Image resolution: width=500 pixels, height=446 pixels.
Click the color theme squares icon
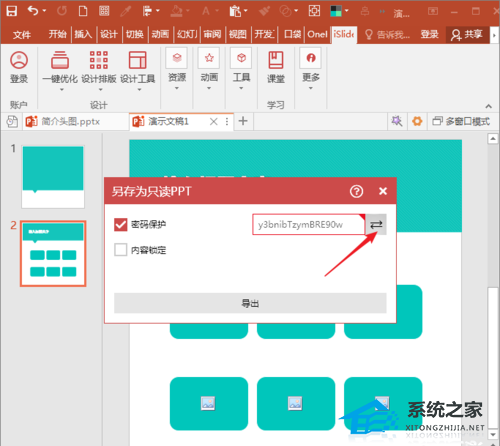(336, 11)
